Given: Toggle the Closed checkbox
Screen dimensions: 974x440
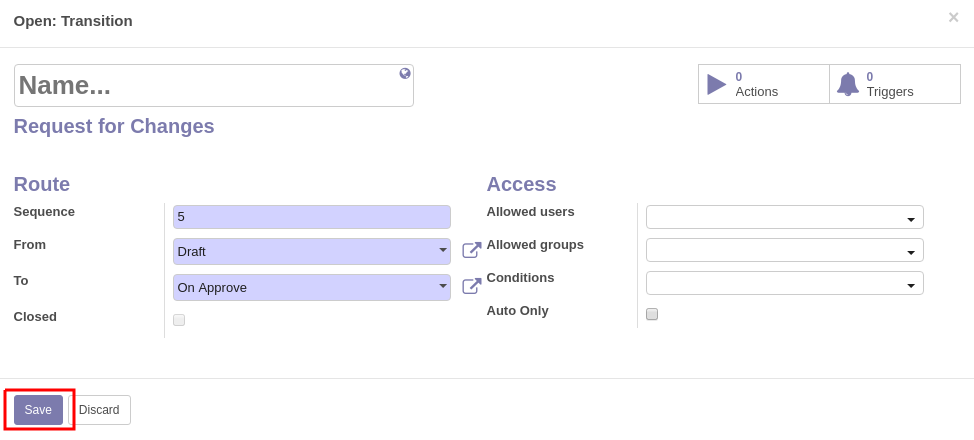Looking at the screenshot, I should (179, 320).
